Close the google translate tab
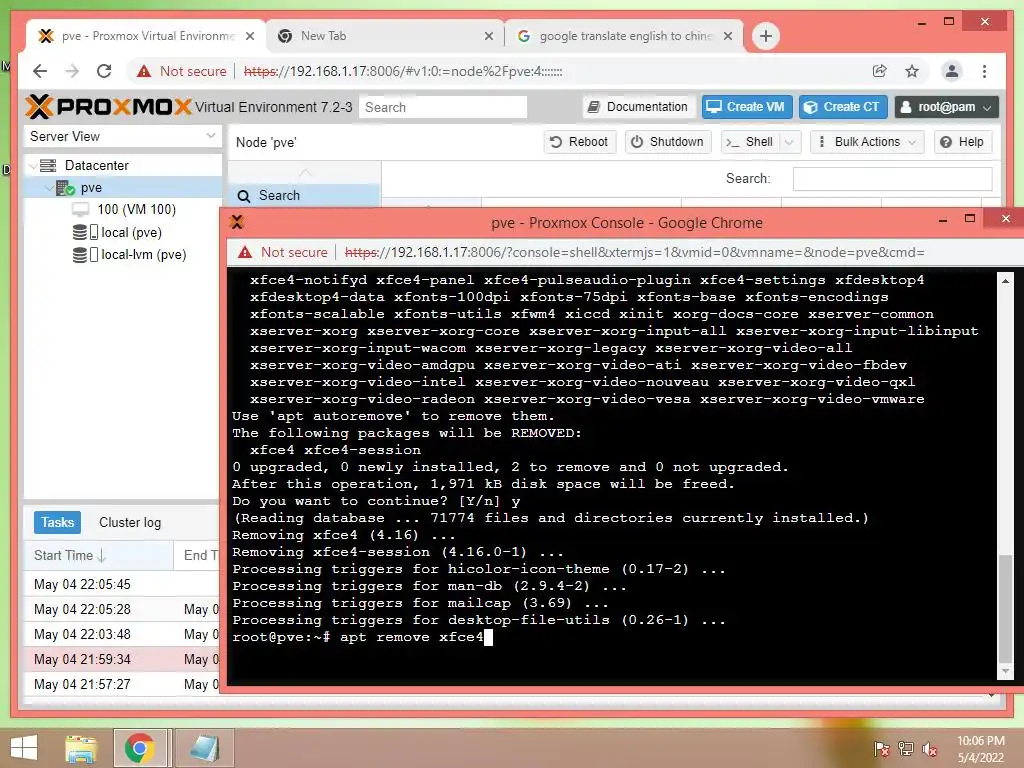1024x768 pixels. pyautogui.click(x=728, y=37)
